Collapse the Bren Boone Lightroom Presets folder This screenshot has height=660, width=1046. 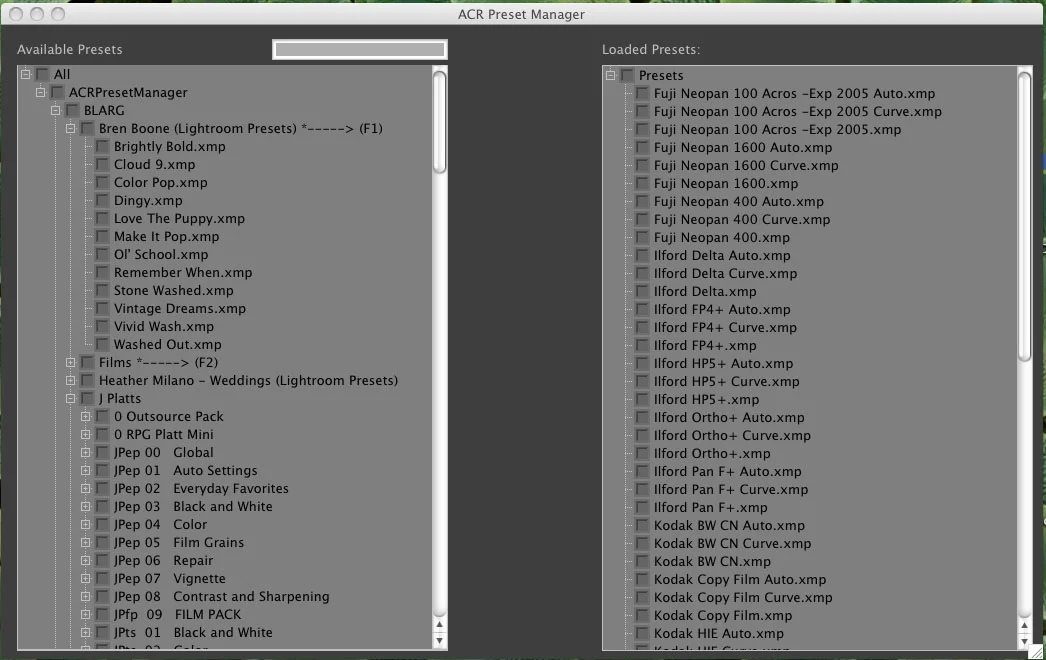click(70, 128)
